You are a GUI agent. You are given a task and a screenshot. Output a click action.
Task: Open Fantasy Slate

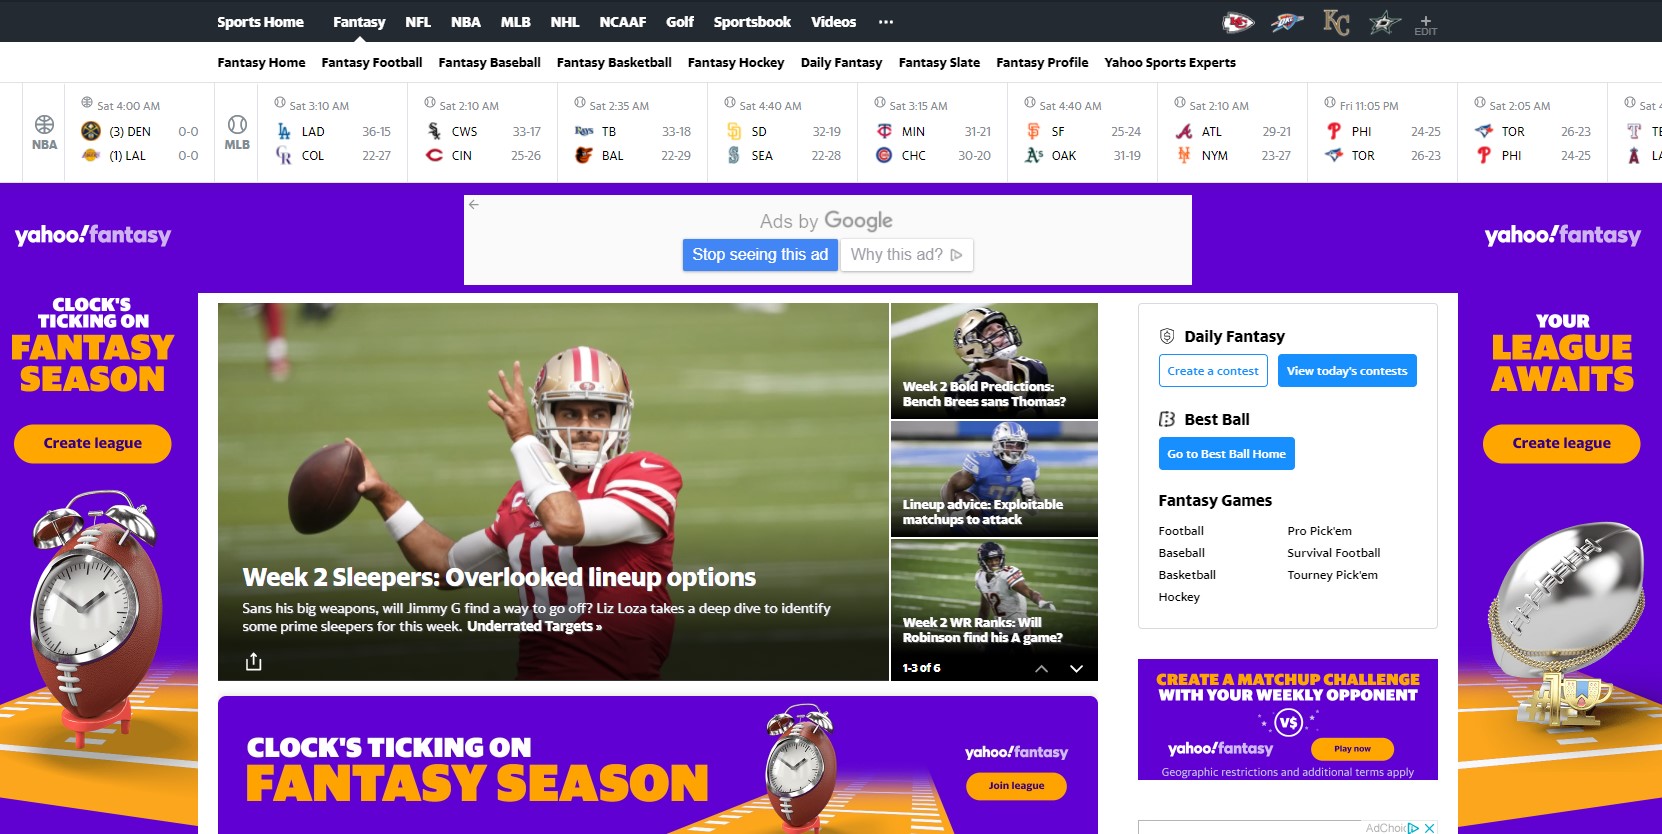click(x=939, y=62)
